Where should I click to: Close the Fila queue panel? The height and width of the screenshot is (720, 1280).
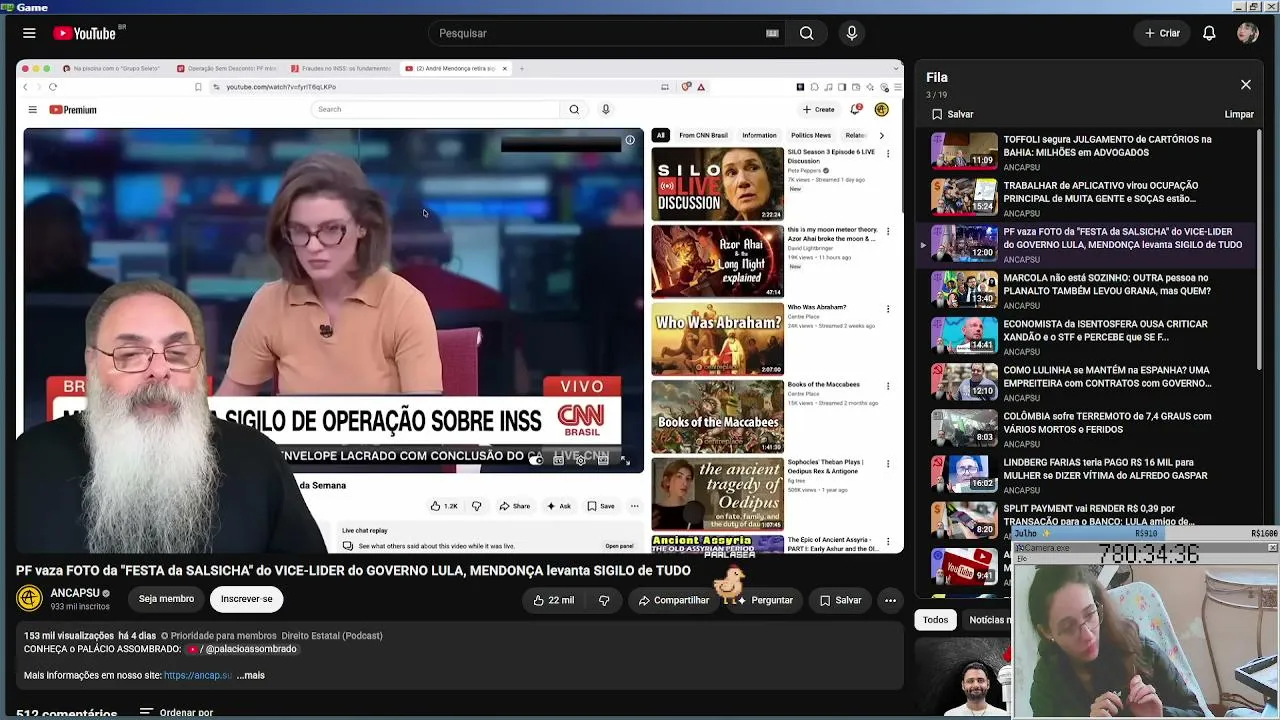click(x=1245, y=85)
